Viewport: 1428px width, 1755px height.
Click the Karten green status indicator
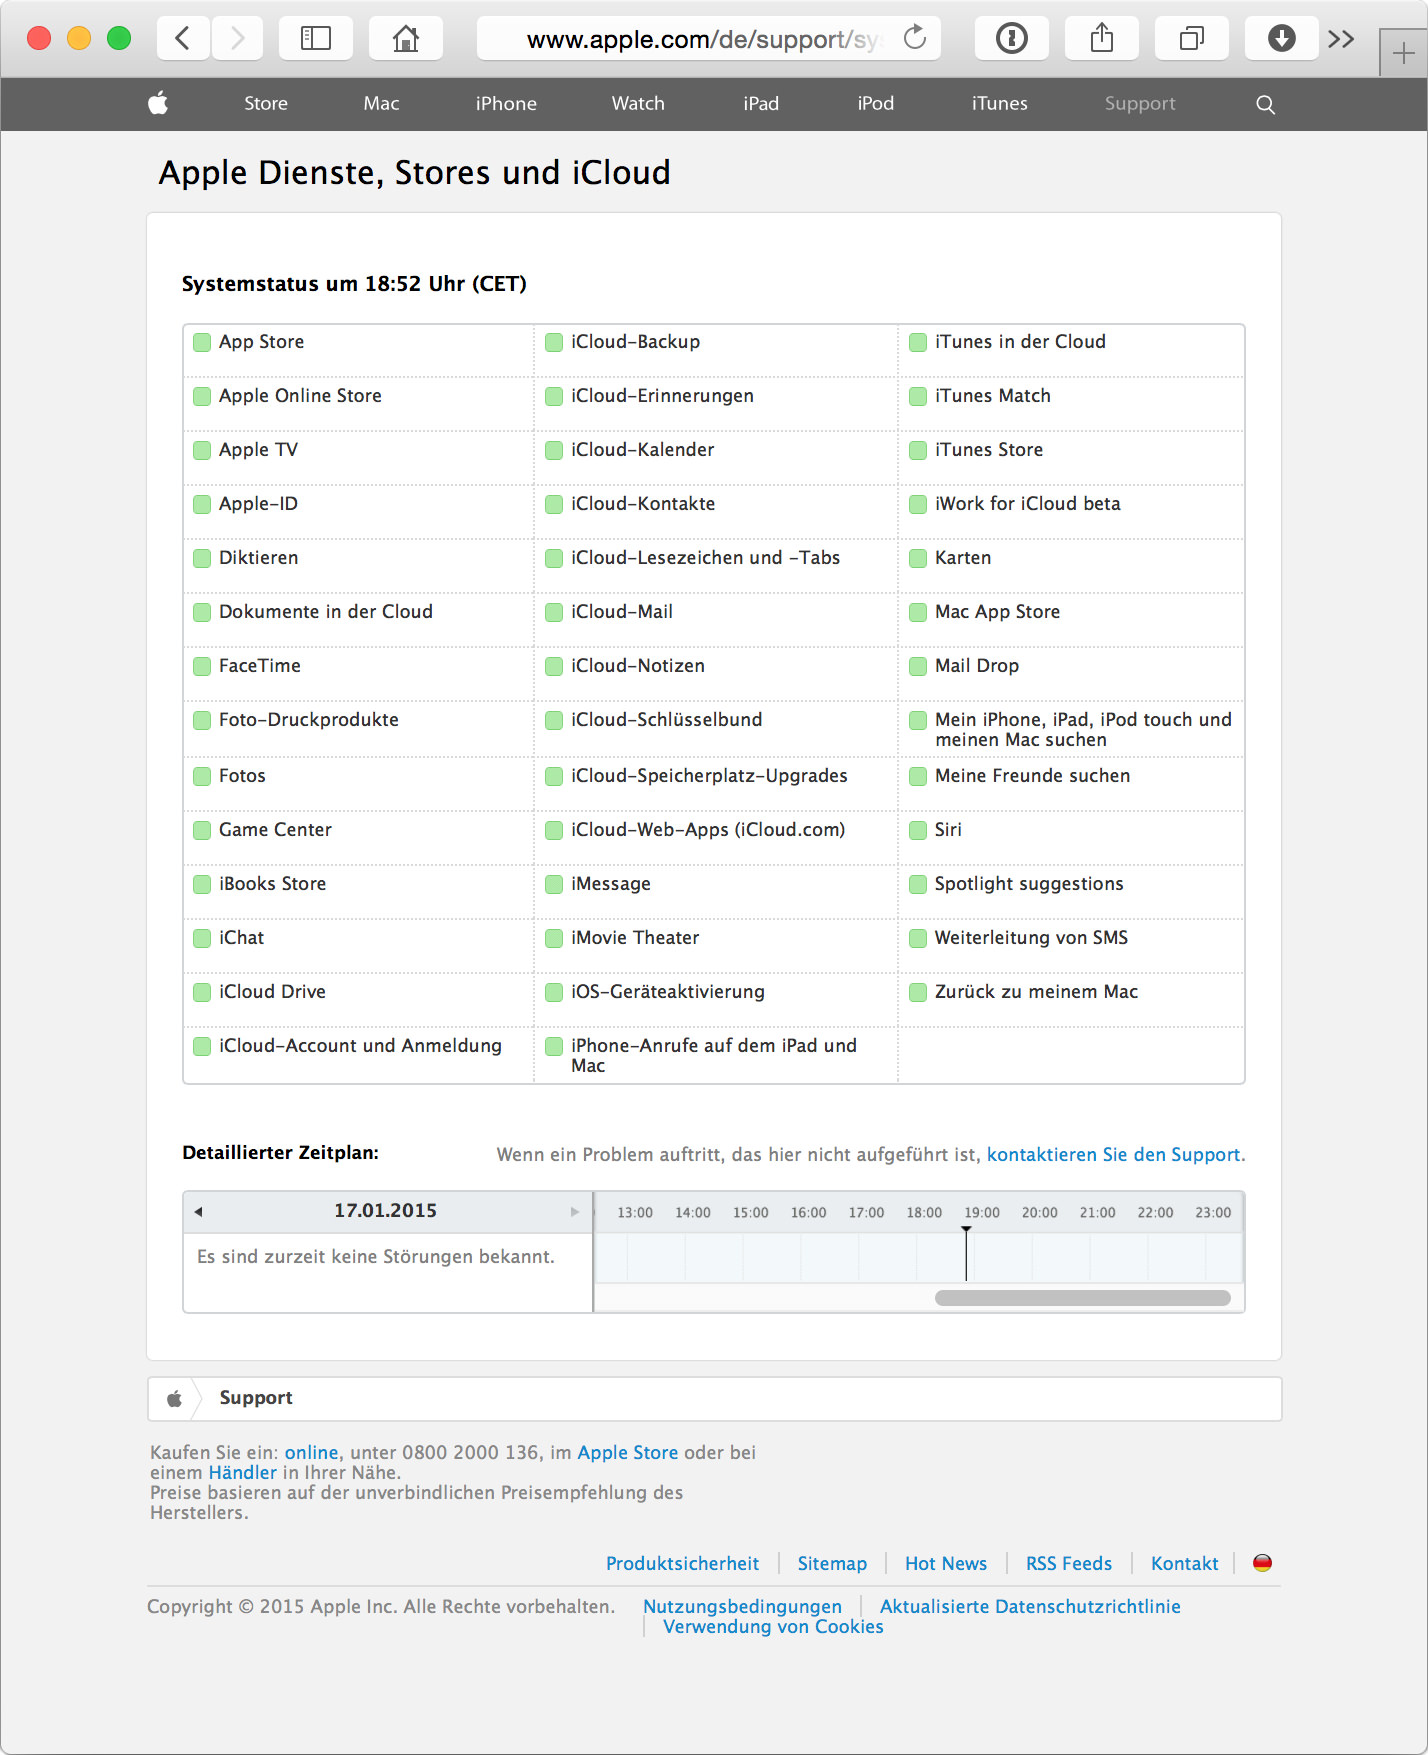(x=918, y=558)
